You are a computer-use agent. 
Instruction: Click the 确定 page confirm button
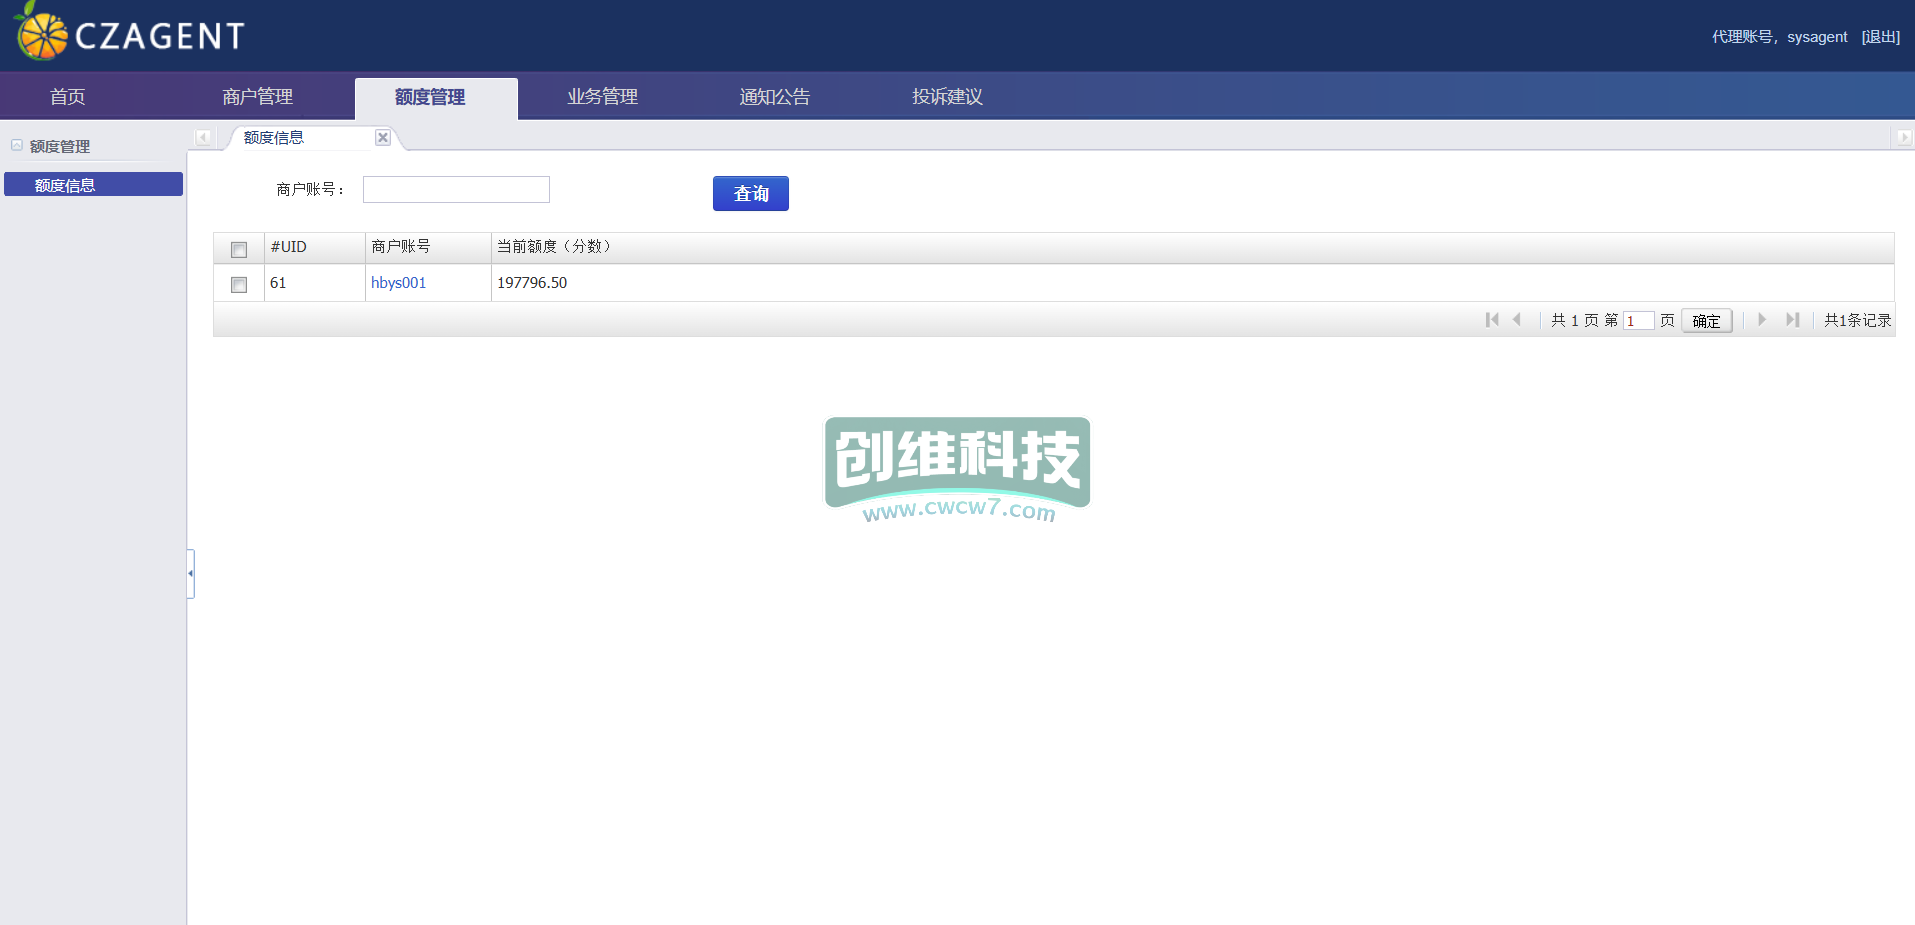click(1706, 321)
